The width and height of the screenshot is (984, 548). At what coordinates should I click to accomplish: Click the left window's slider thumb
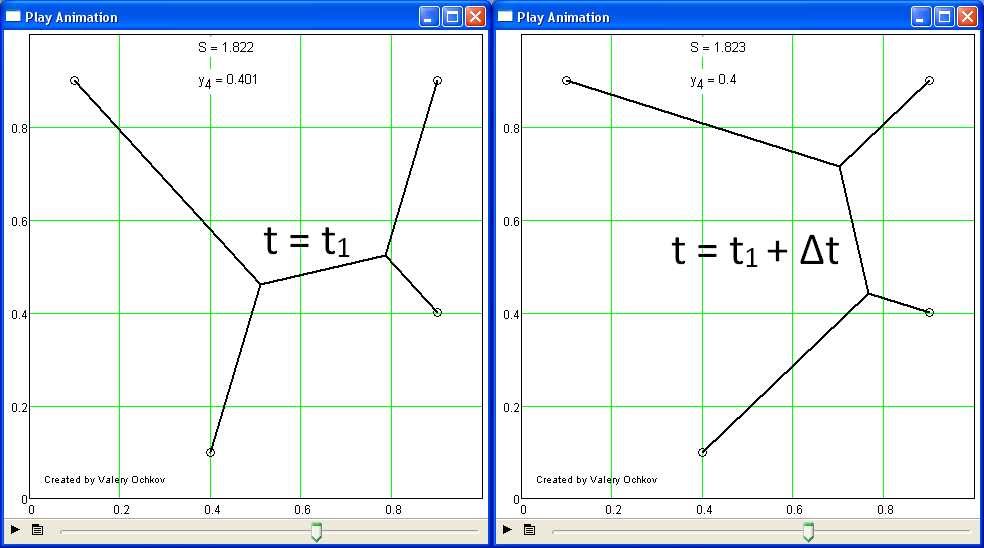point(317,532)
